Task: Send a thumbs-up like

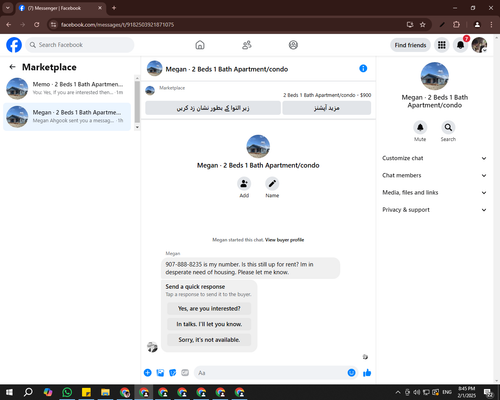Action: (367, 373)
